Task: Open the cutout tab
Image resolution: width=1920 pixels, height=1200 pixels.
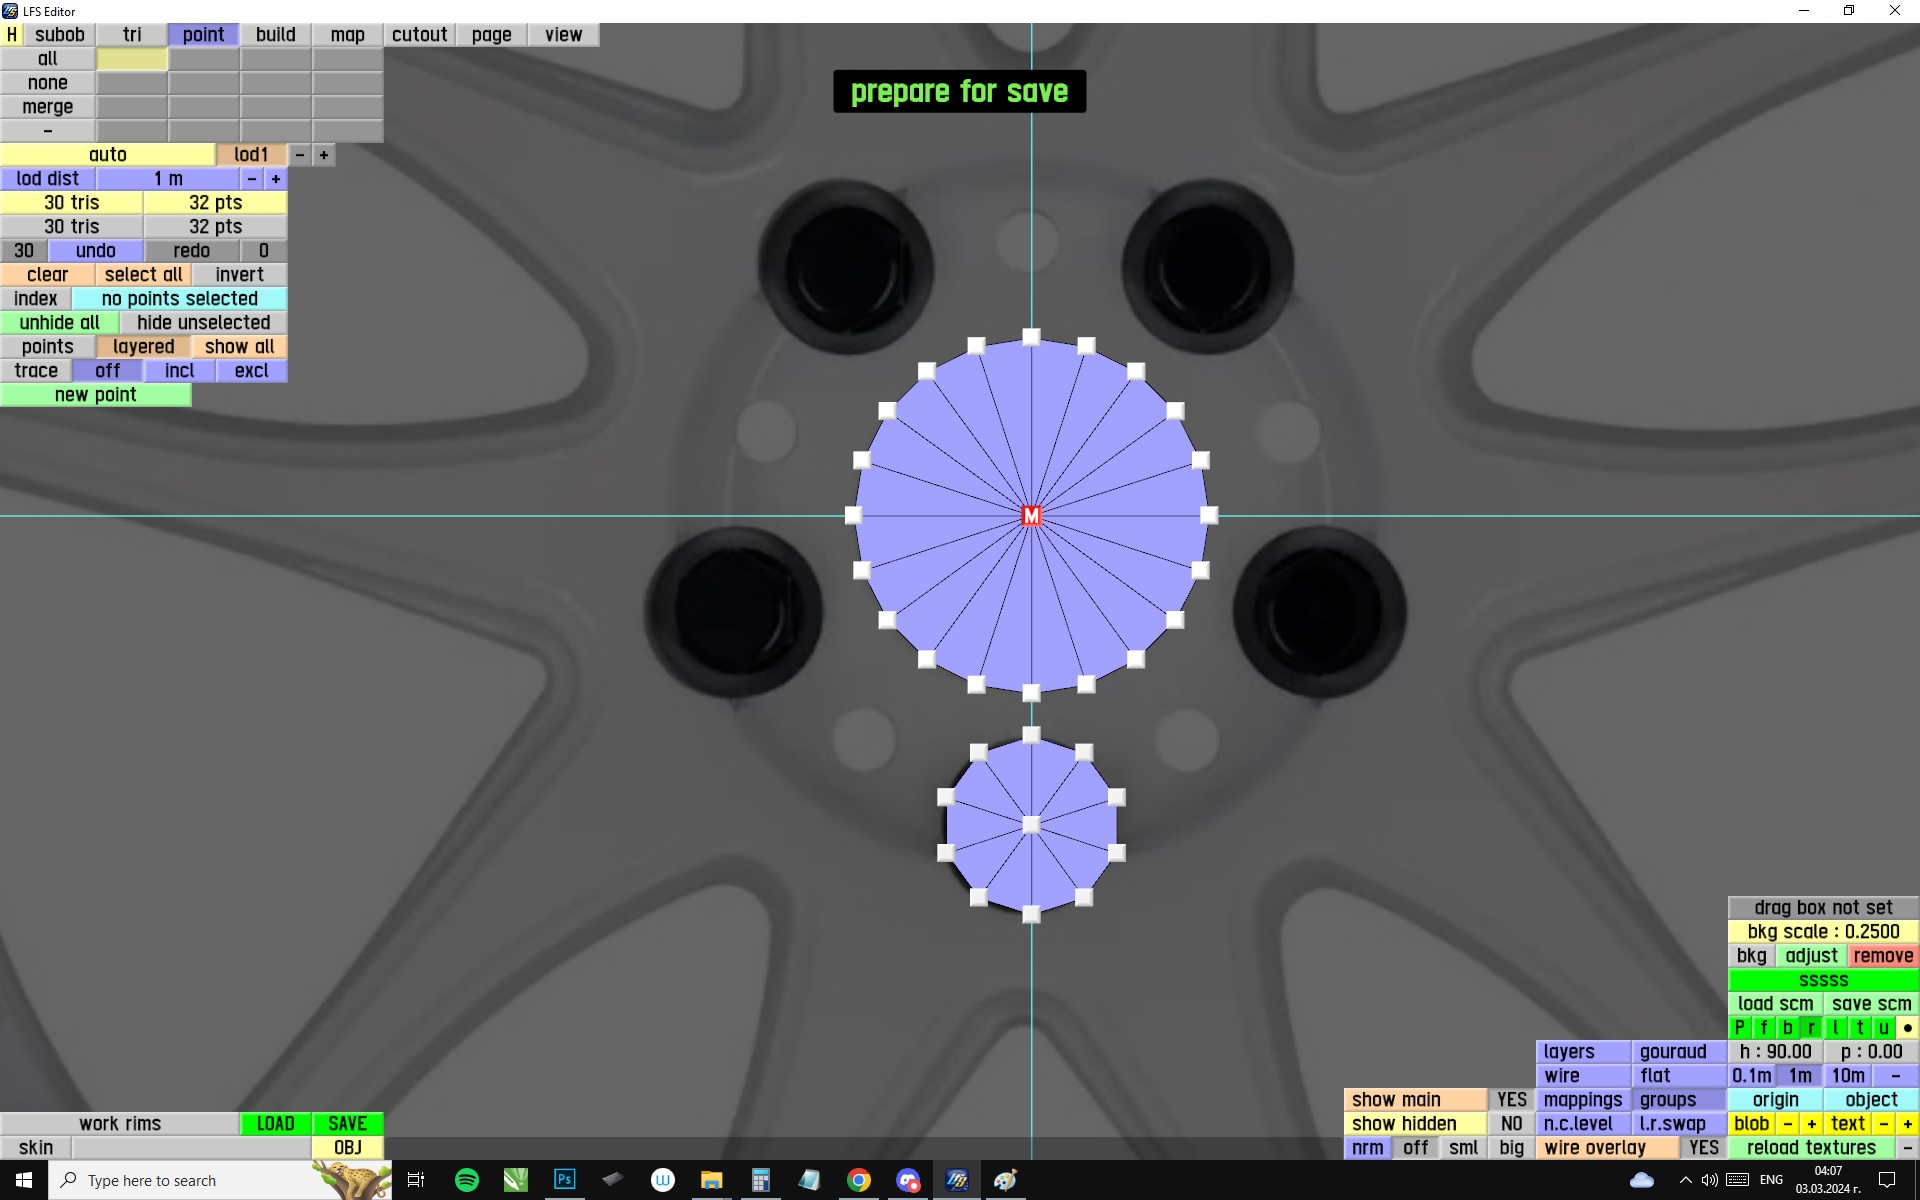Action: click(x=419, y=35)
